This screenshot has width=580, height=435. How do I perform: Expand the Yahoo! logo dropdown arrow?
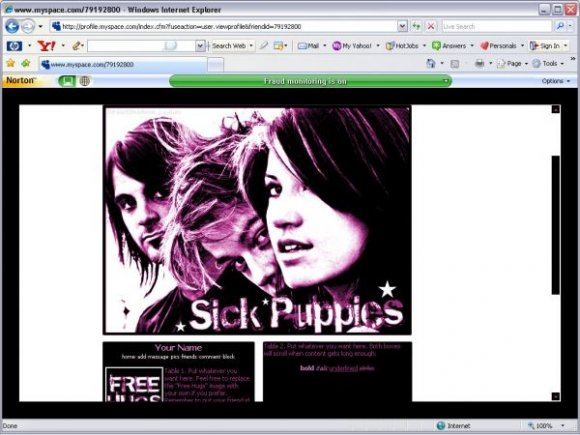point(63,46)
